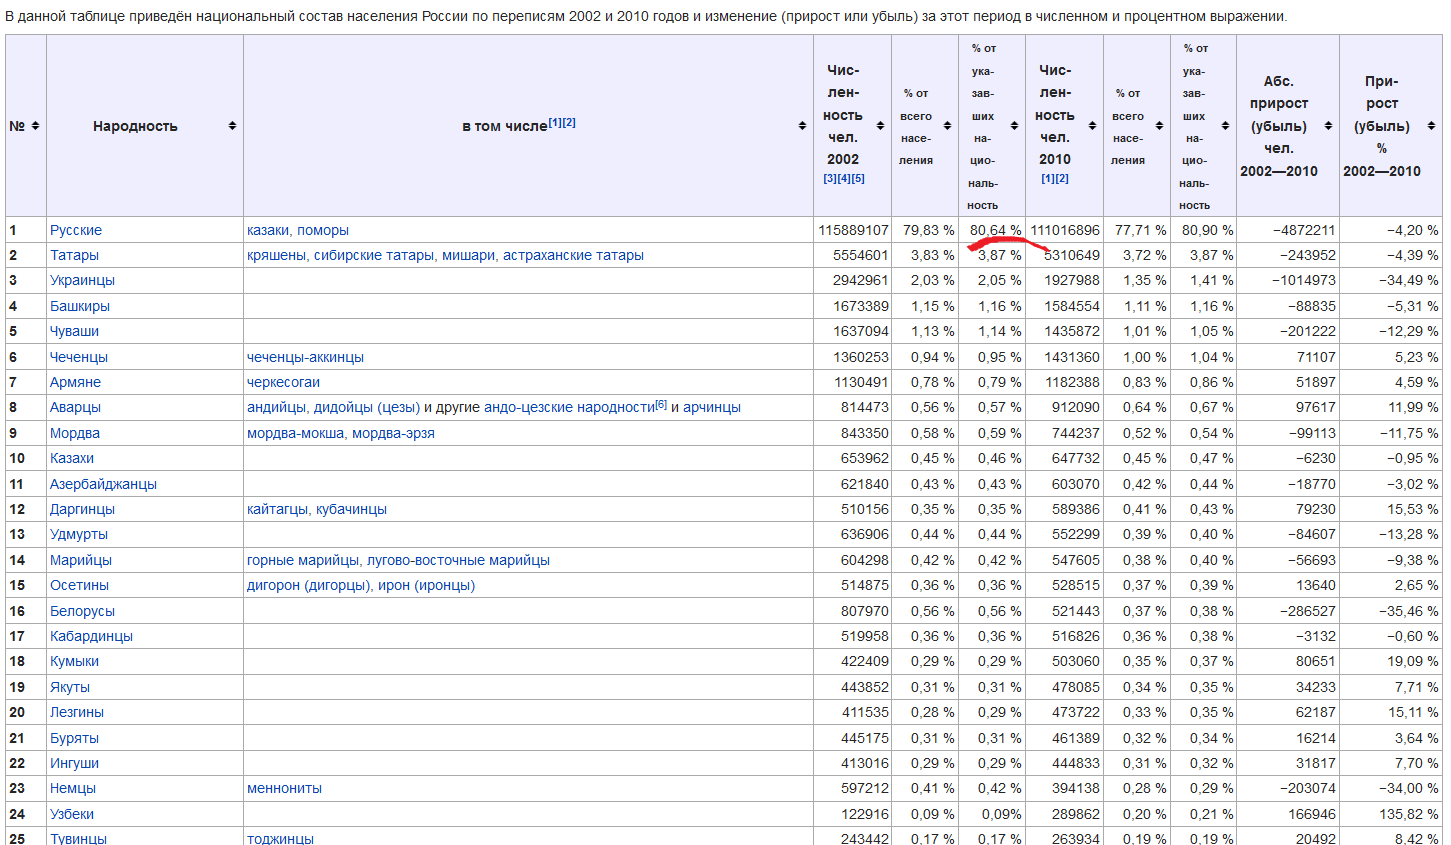The image size is (1451, 845).
Task: Sort by 'Абс. прирост (убыль)' arrows
Action: pyautogui.click(x=1328, y=126)
